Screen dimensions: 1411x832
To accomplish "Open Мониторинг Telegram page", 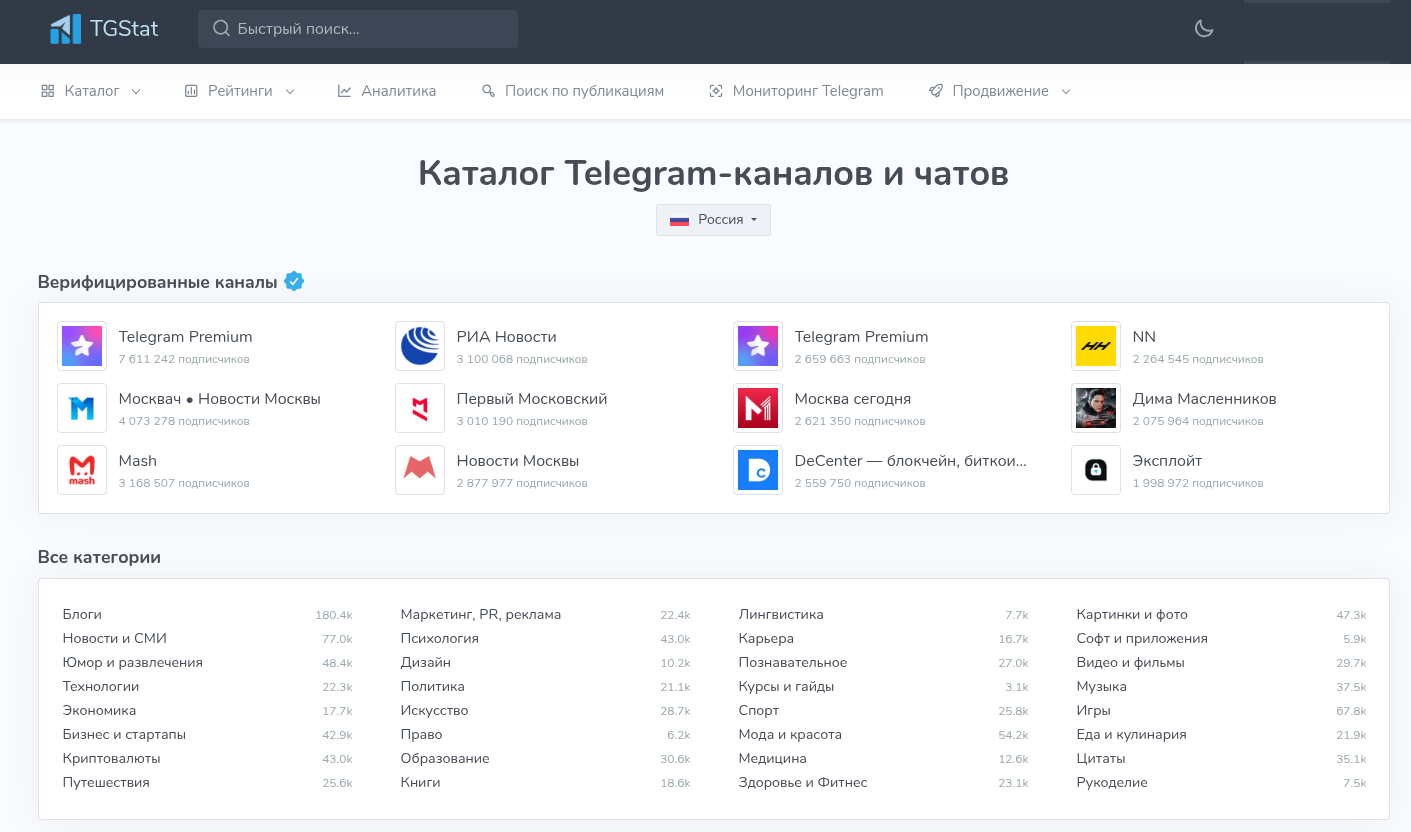I will pos(796,91).
